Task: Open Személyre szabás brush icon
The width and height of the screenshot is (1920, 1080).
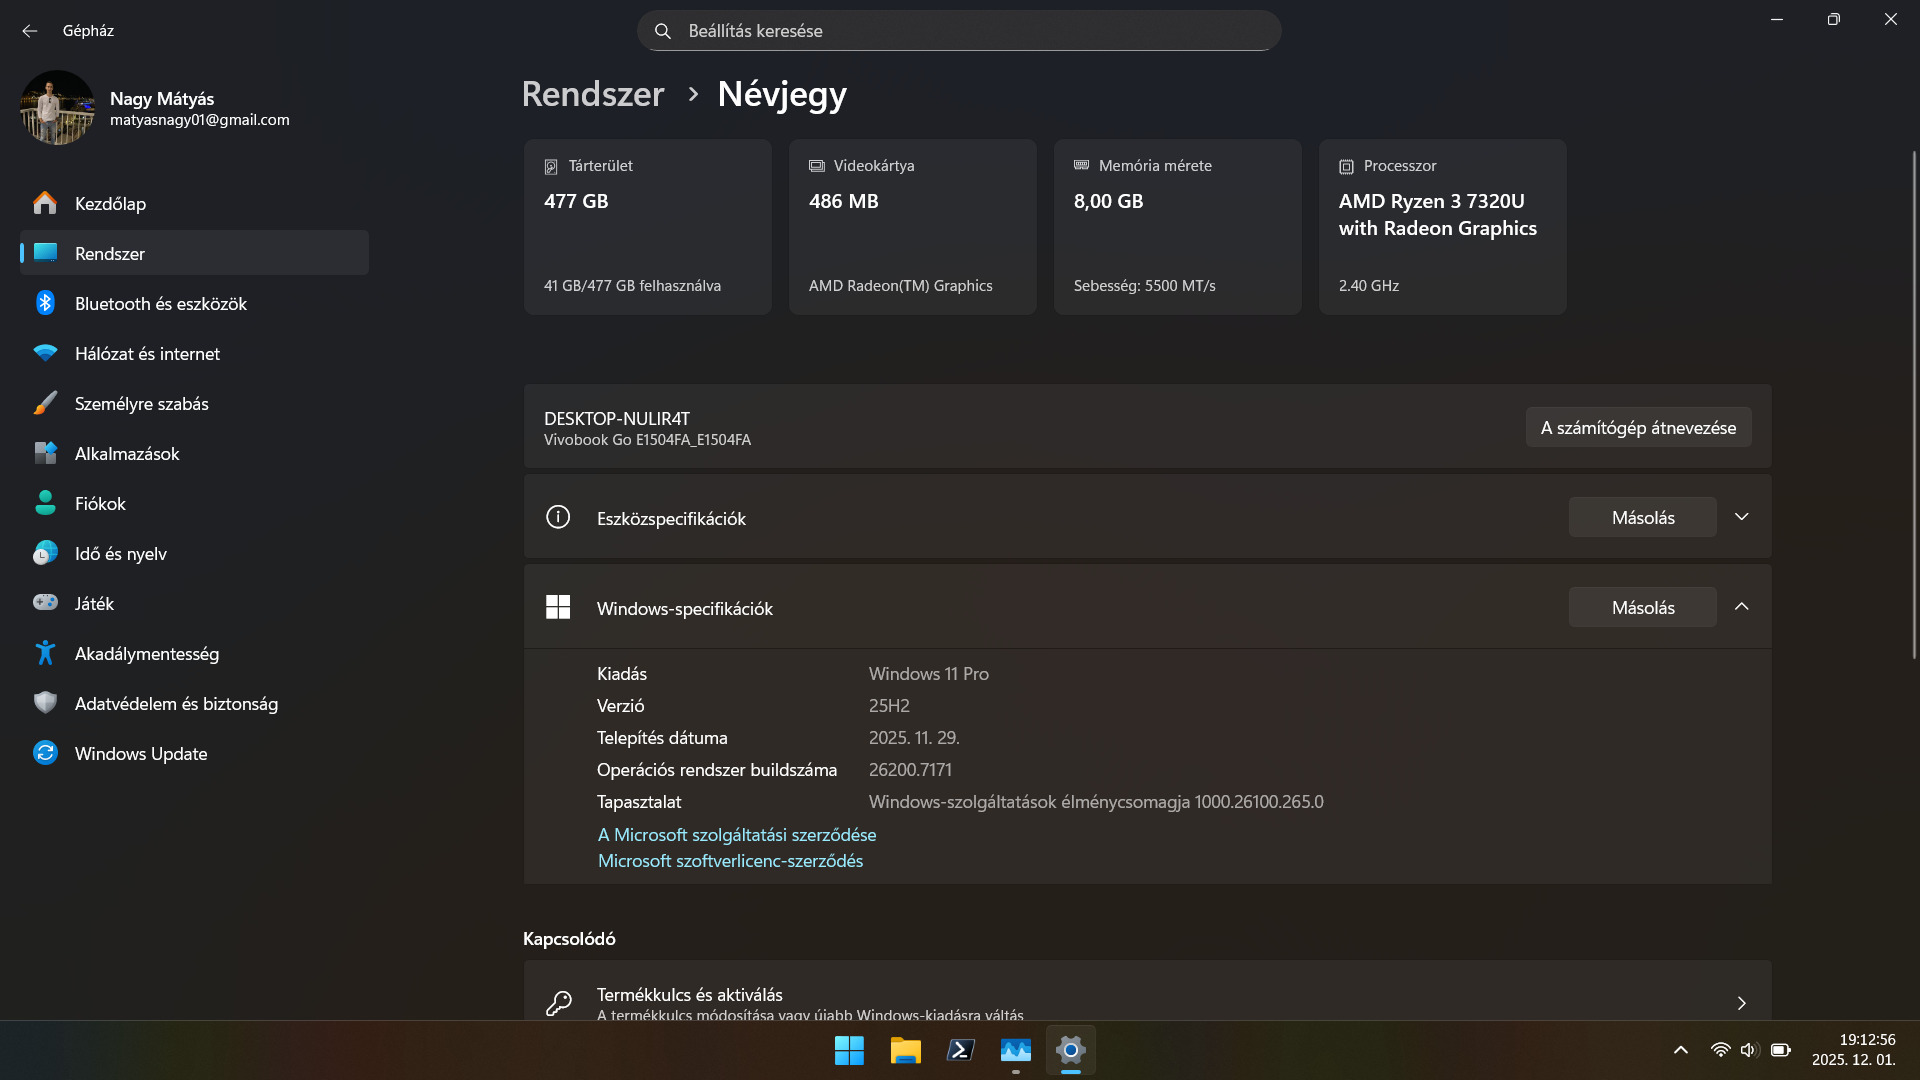Action: pyautogui.click(x=45, y=404)
